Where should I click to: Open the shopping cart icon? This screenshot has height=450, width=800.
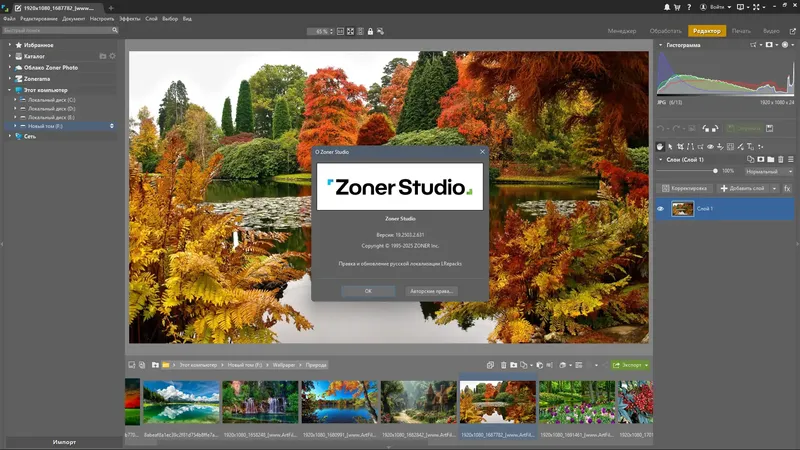[678, 7]
